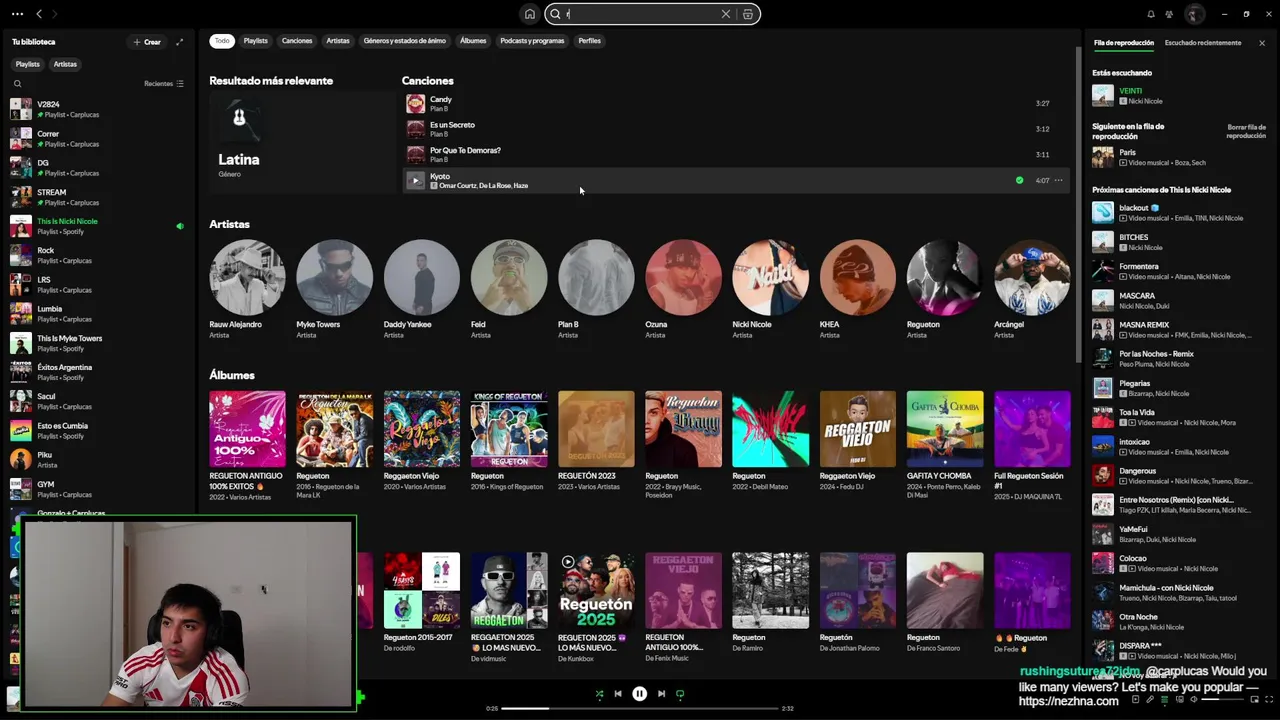Screen dimensions: 1280x720
Task: Click the play button on the Kyoto row
Action: pos(415,181)
